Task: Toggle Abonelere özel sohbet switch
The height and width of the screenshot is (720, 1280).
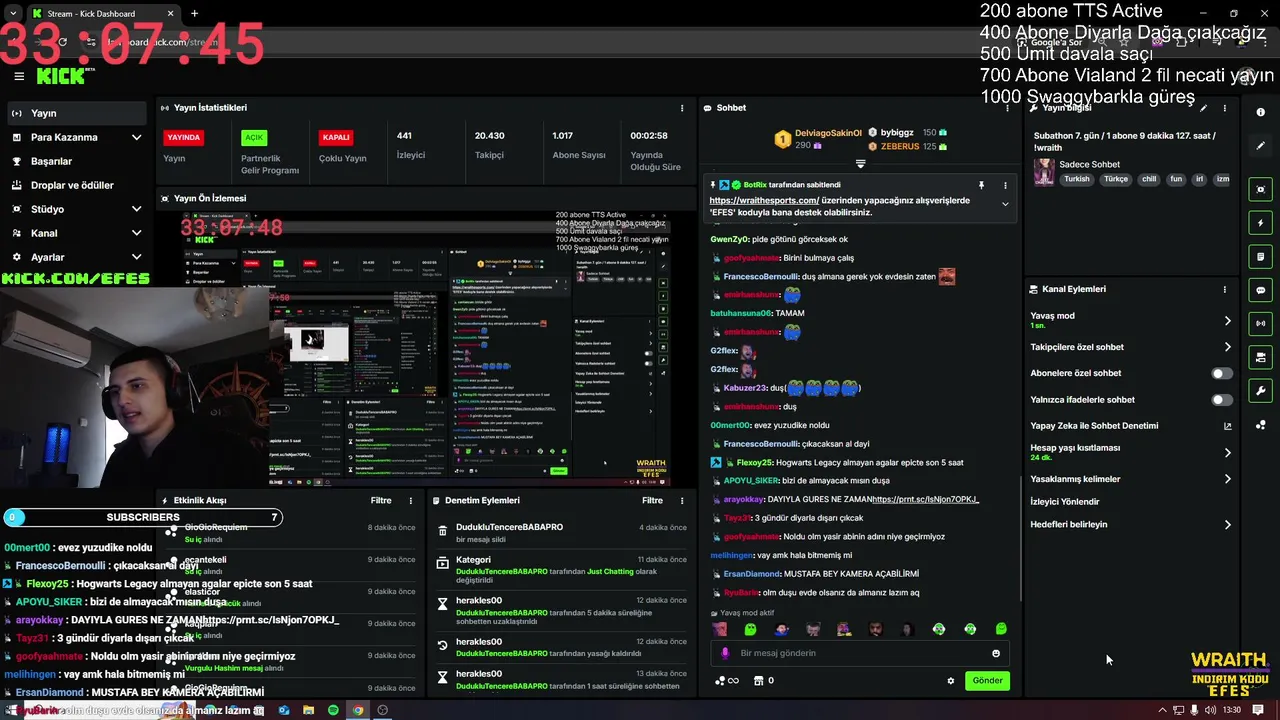Action: coord(1222,373)
